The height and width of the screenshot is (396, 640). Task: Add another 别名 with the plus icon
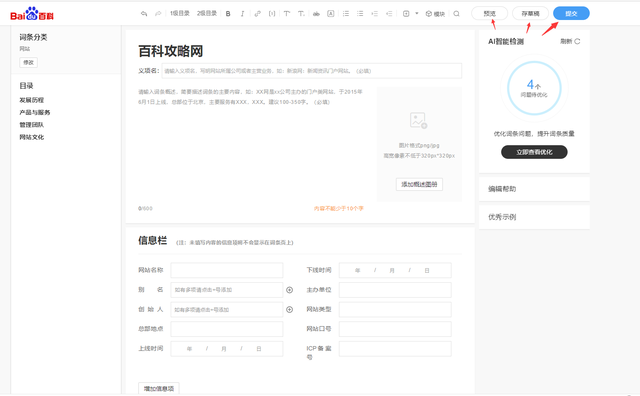click(289, 290)
